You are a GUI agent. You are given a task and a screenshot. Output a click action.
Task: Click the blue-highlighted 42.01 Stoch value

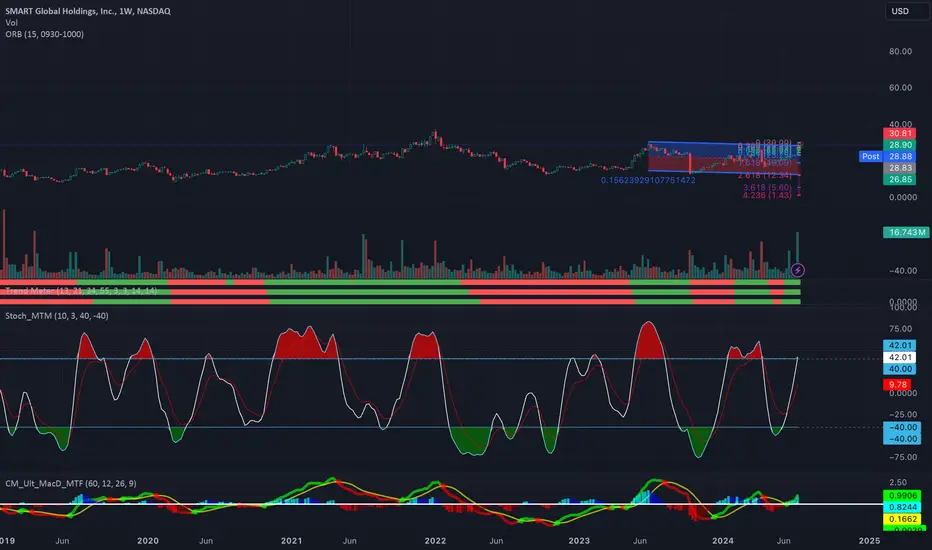[x=900, y=345]
